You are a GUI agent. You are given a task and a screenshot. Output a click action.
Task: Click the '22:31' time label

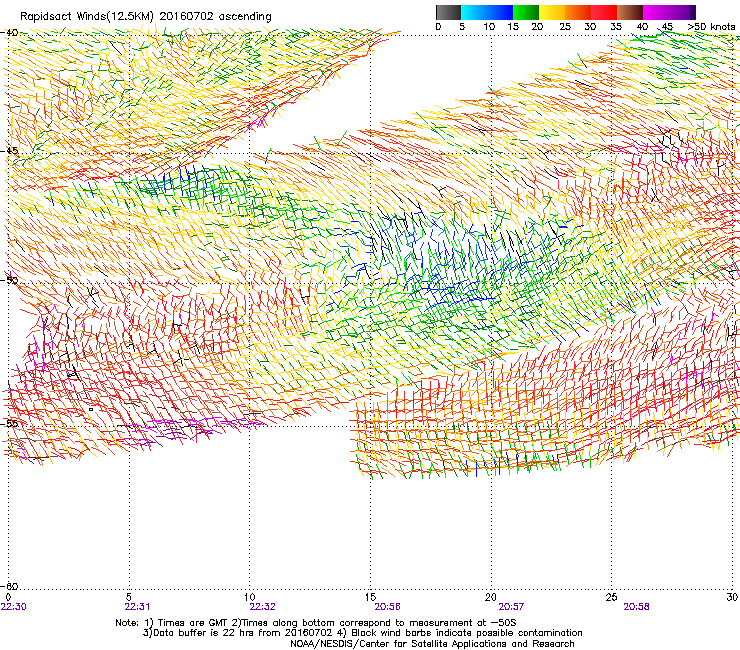click(x=137, y=607)
